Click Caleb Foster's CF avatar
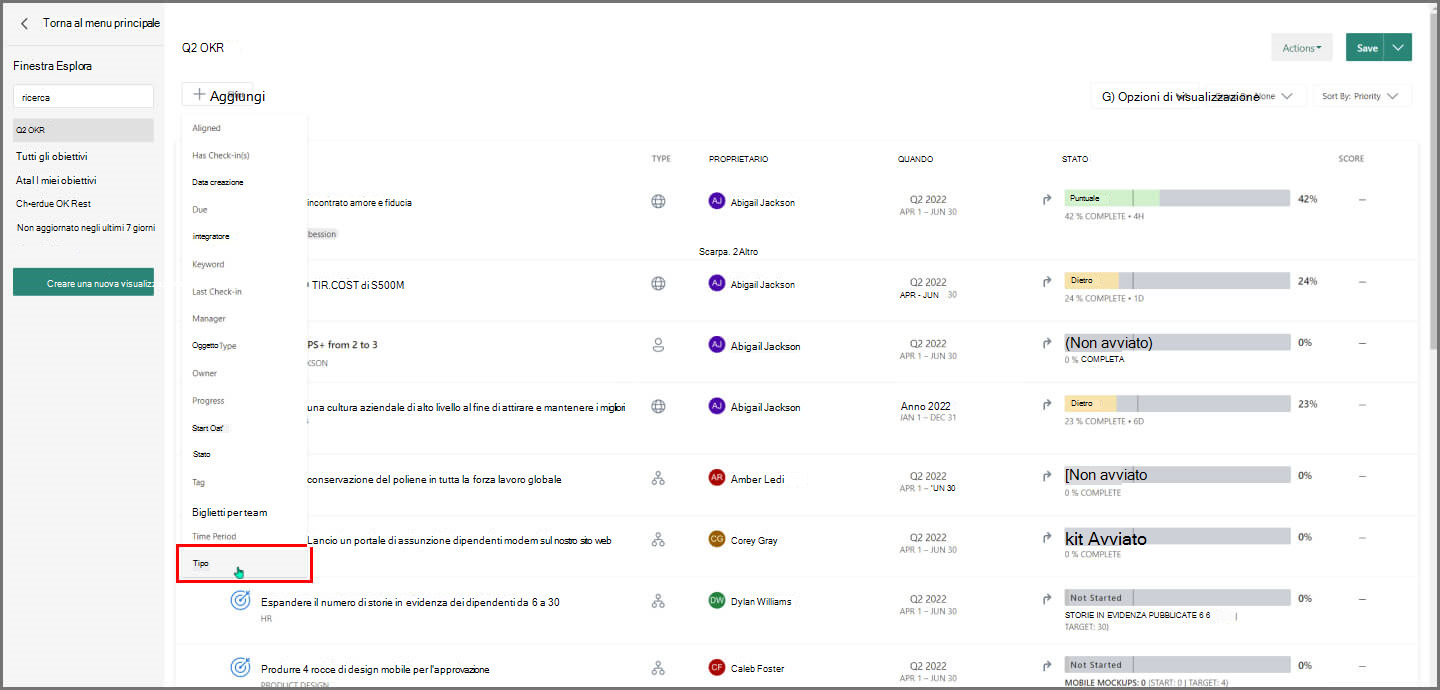 pyautogui.click(x=716, y=667)
